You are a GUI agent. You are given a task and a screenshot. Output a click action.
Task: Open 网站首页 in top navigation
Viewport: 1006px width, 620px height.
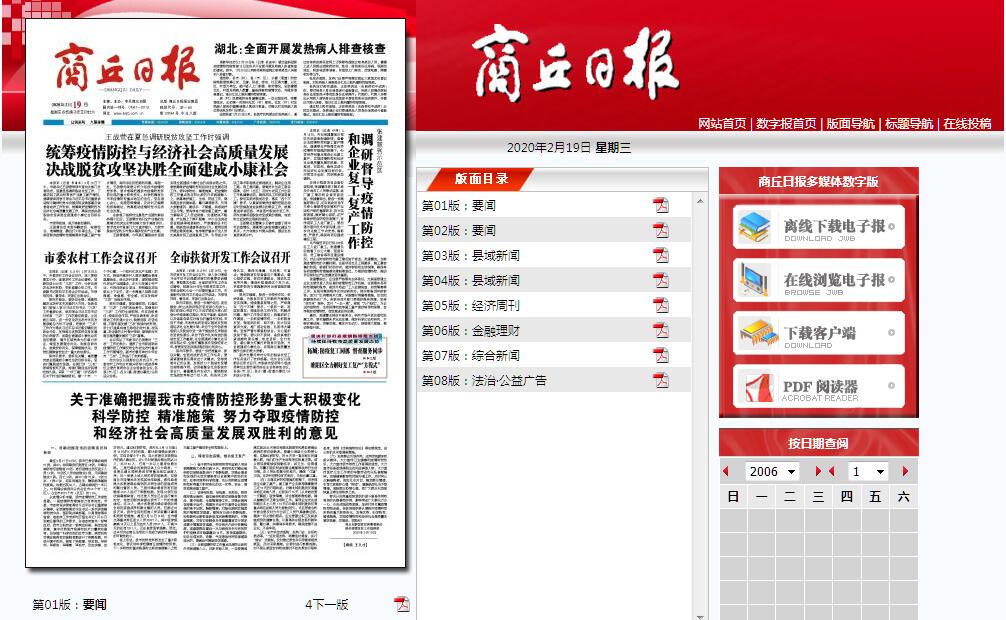(x=722, y=124)
